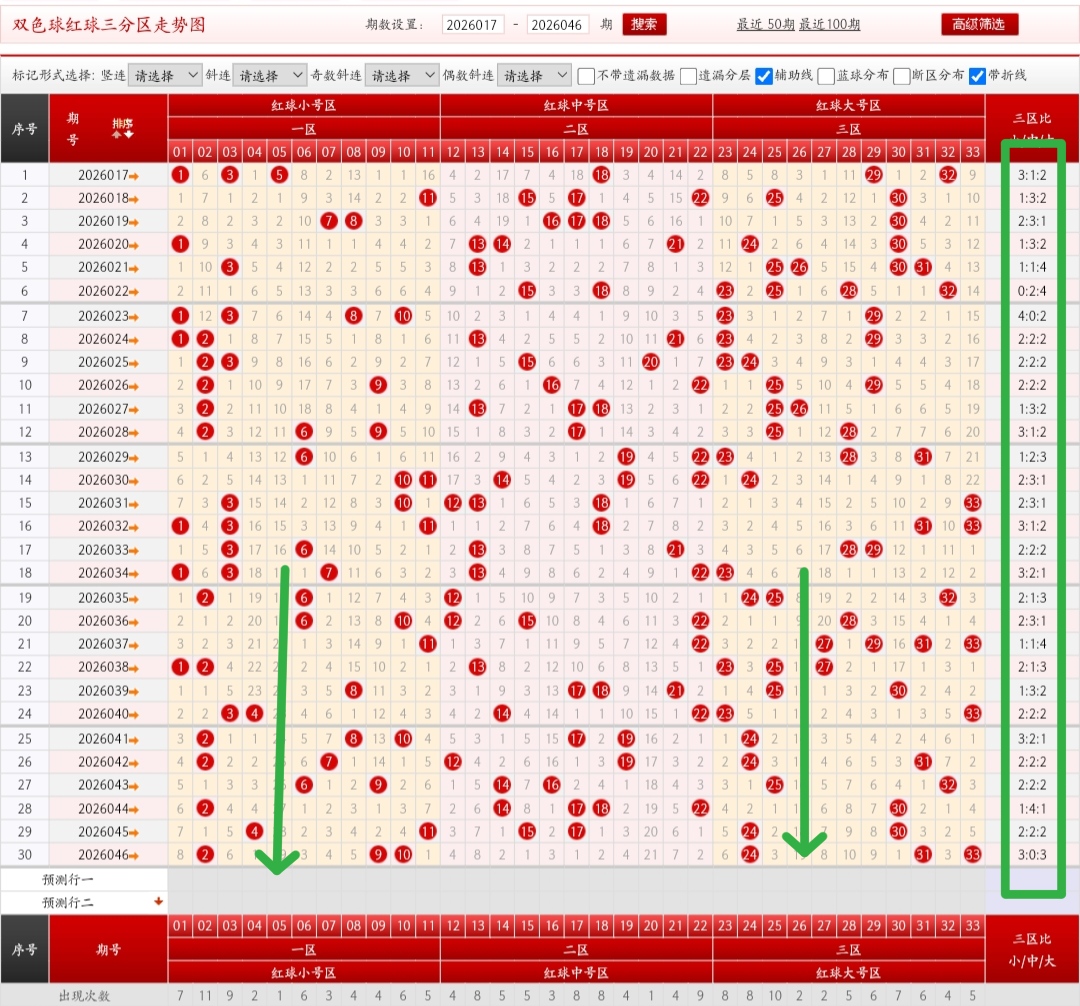
Task: Click red ball 22 in row 2026018
Action: (700, 198)
